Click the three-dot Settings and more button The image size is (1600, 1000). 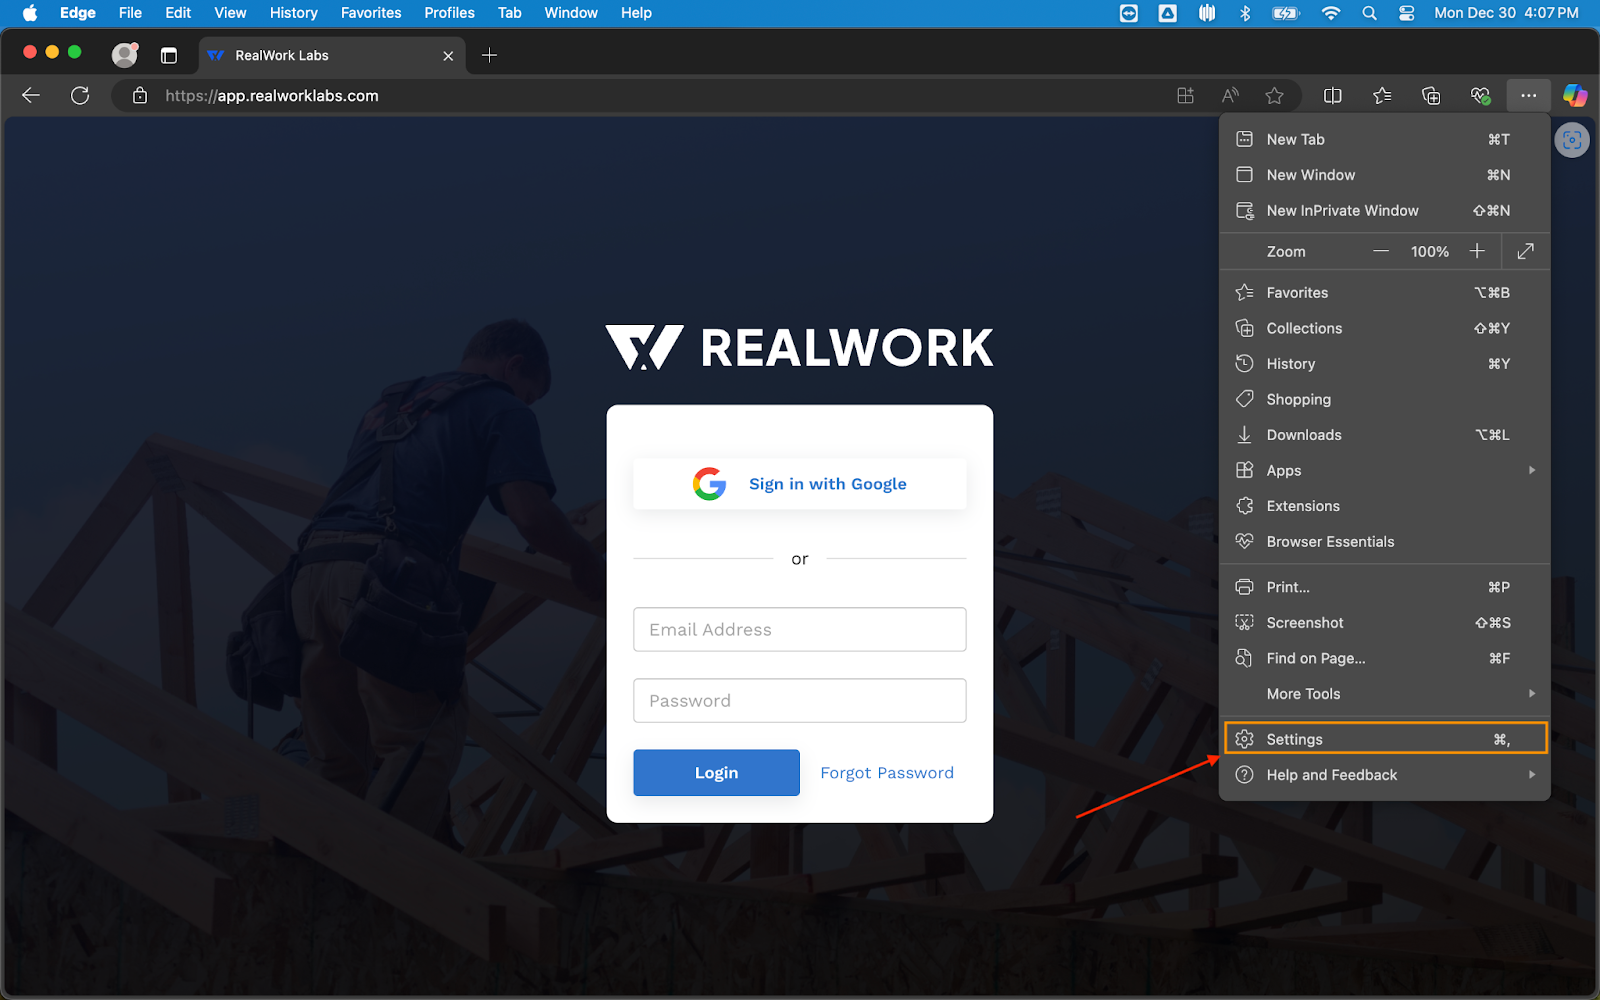coord(1528,96)
